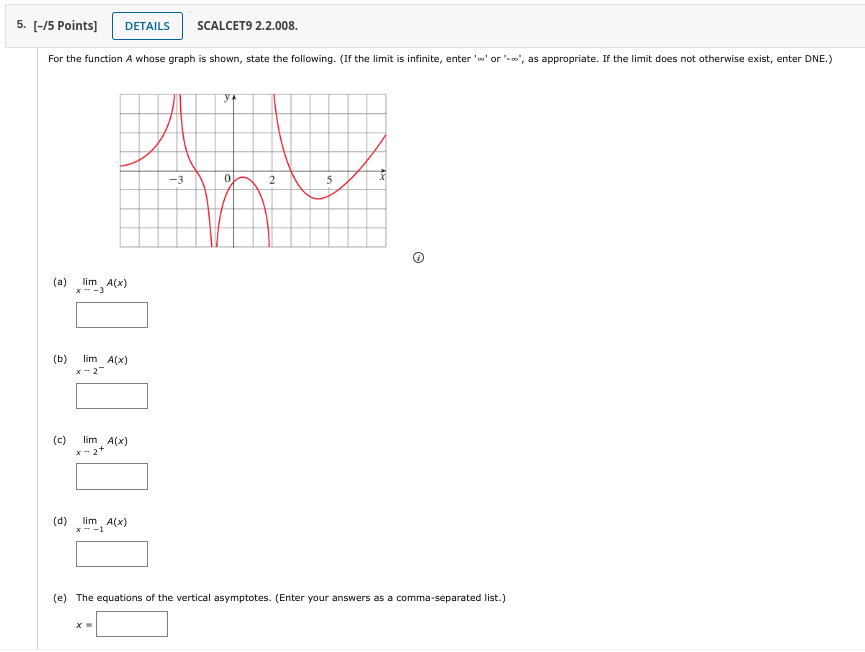Image resolution: width=865 pixels, height=652 pixels.
Task: Click the question number 5 label
Action: point(22,25)
